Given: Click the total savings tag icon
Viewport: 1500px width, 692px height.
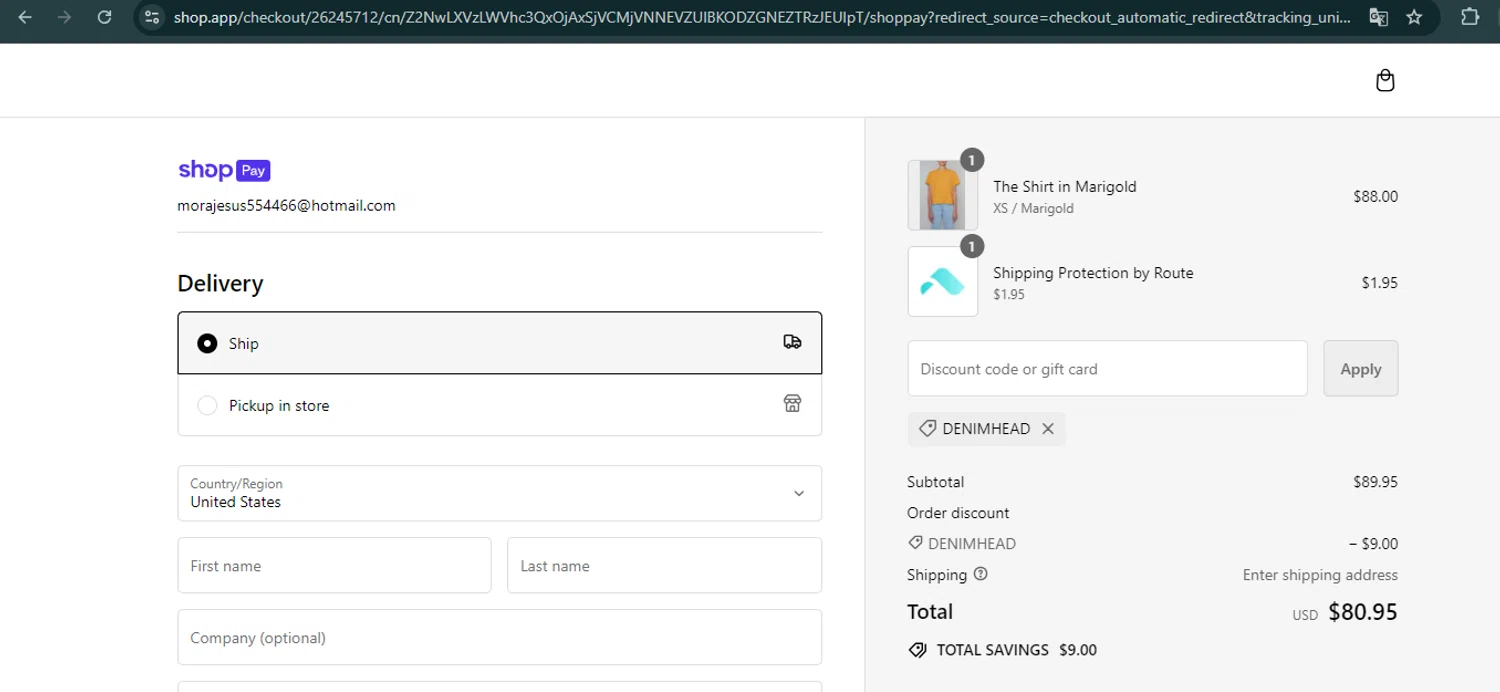Looking at the screenshot, I should pos(917,650).
